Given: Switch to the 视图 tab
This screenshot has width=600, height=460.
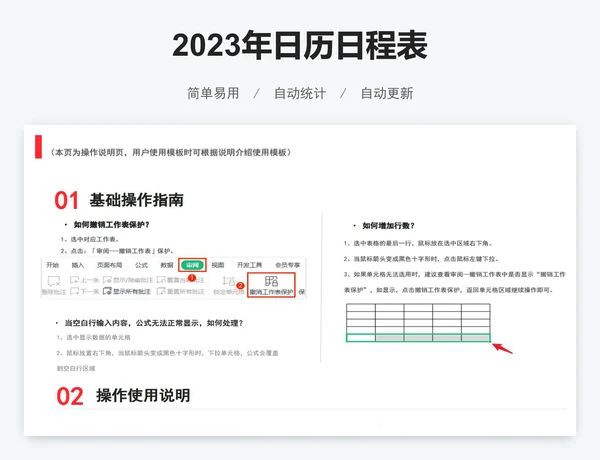Looking at the screenshot, I should tap(218, 265).
